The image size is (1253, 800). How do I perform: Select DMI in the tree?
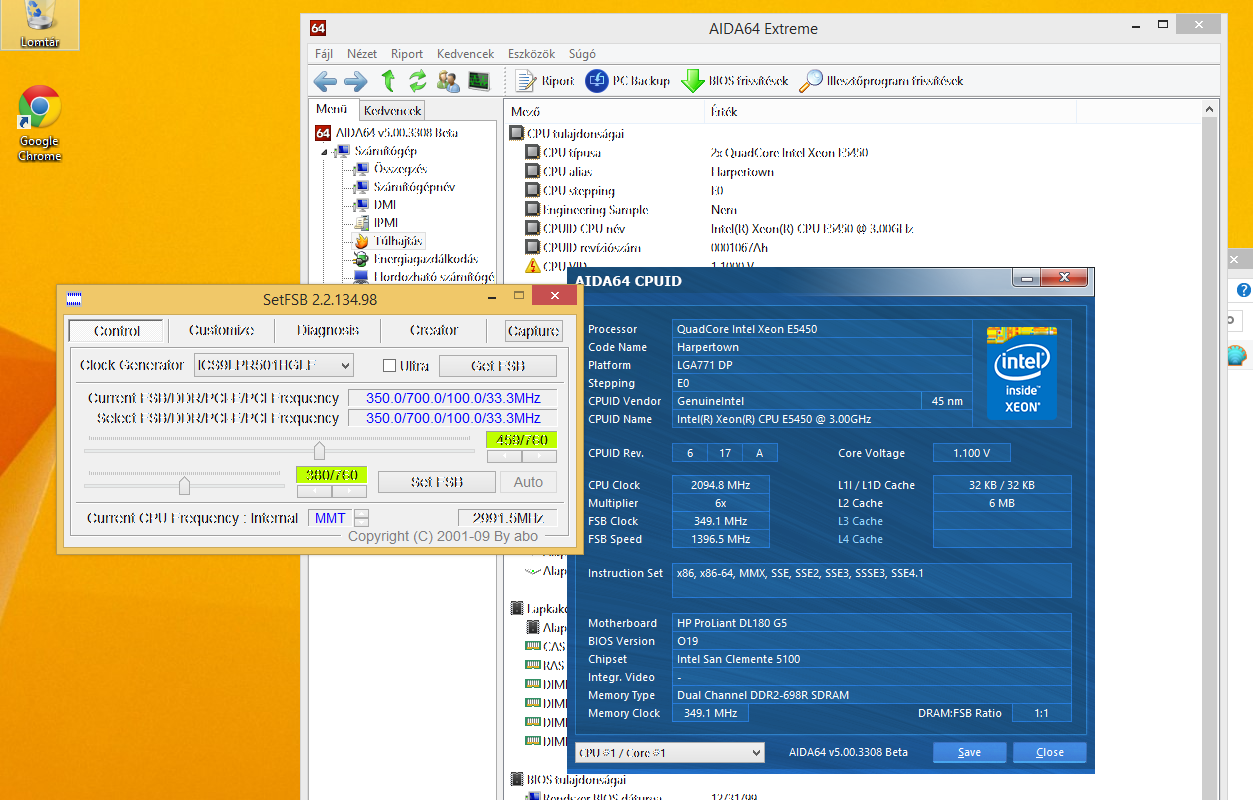click(x=384, y=205)
